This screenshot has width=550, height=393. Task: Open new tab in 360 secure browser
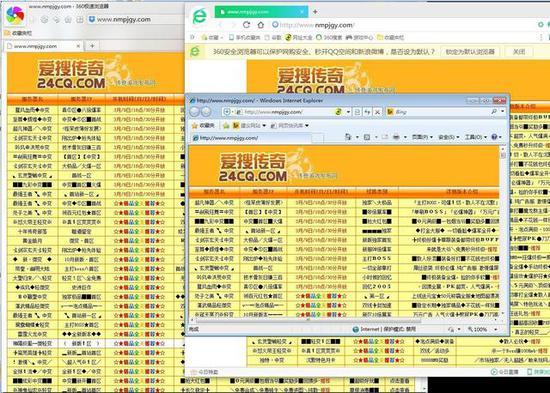pyautogui.click(x=315, y=12)
